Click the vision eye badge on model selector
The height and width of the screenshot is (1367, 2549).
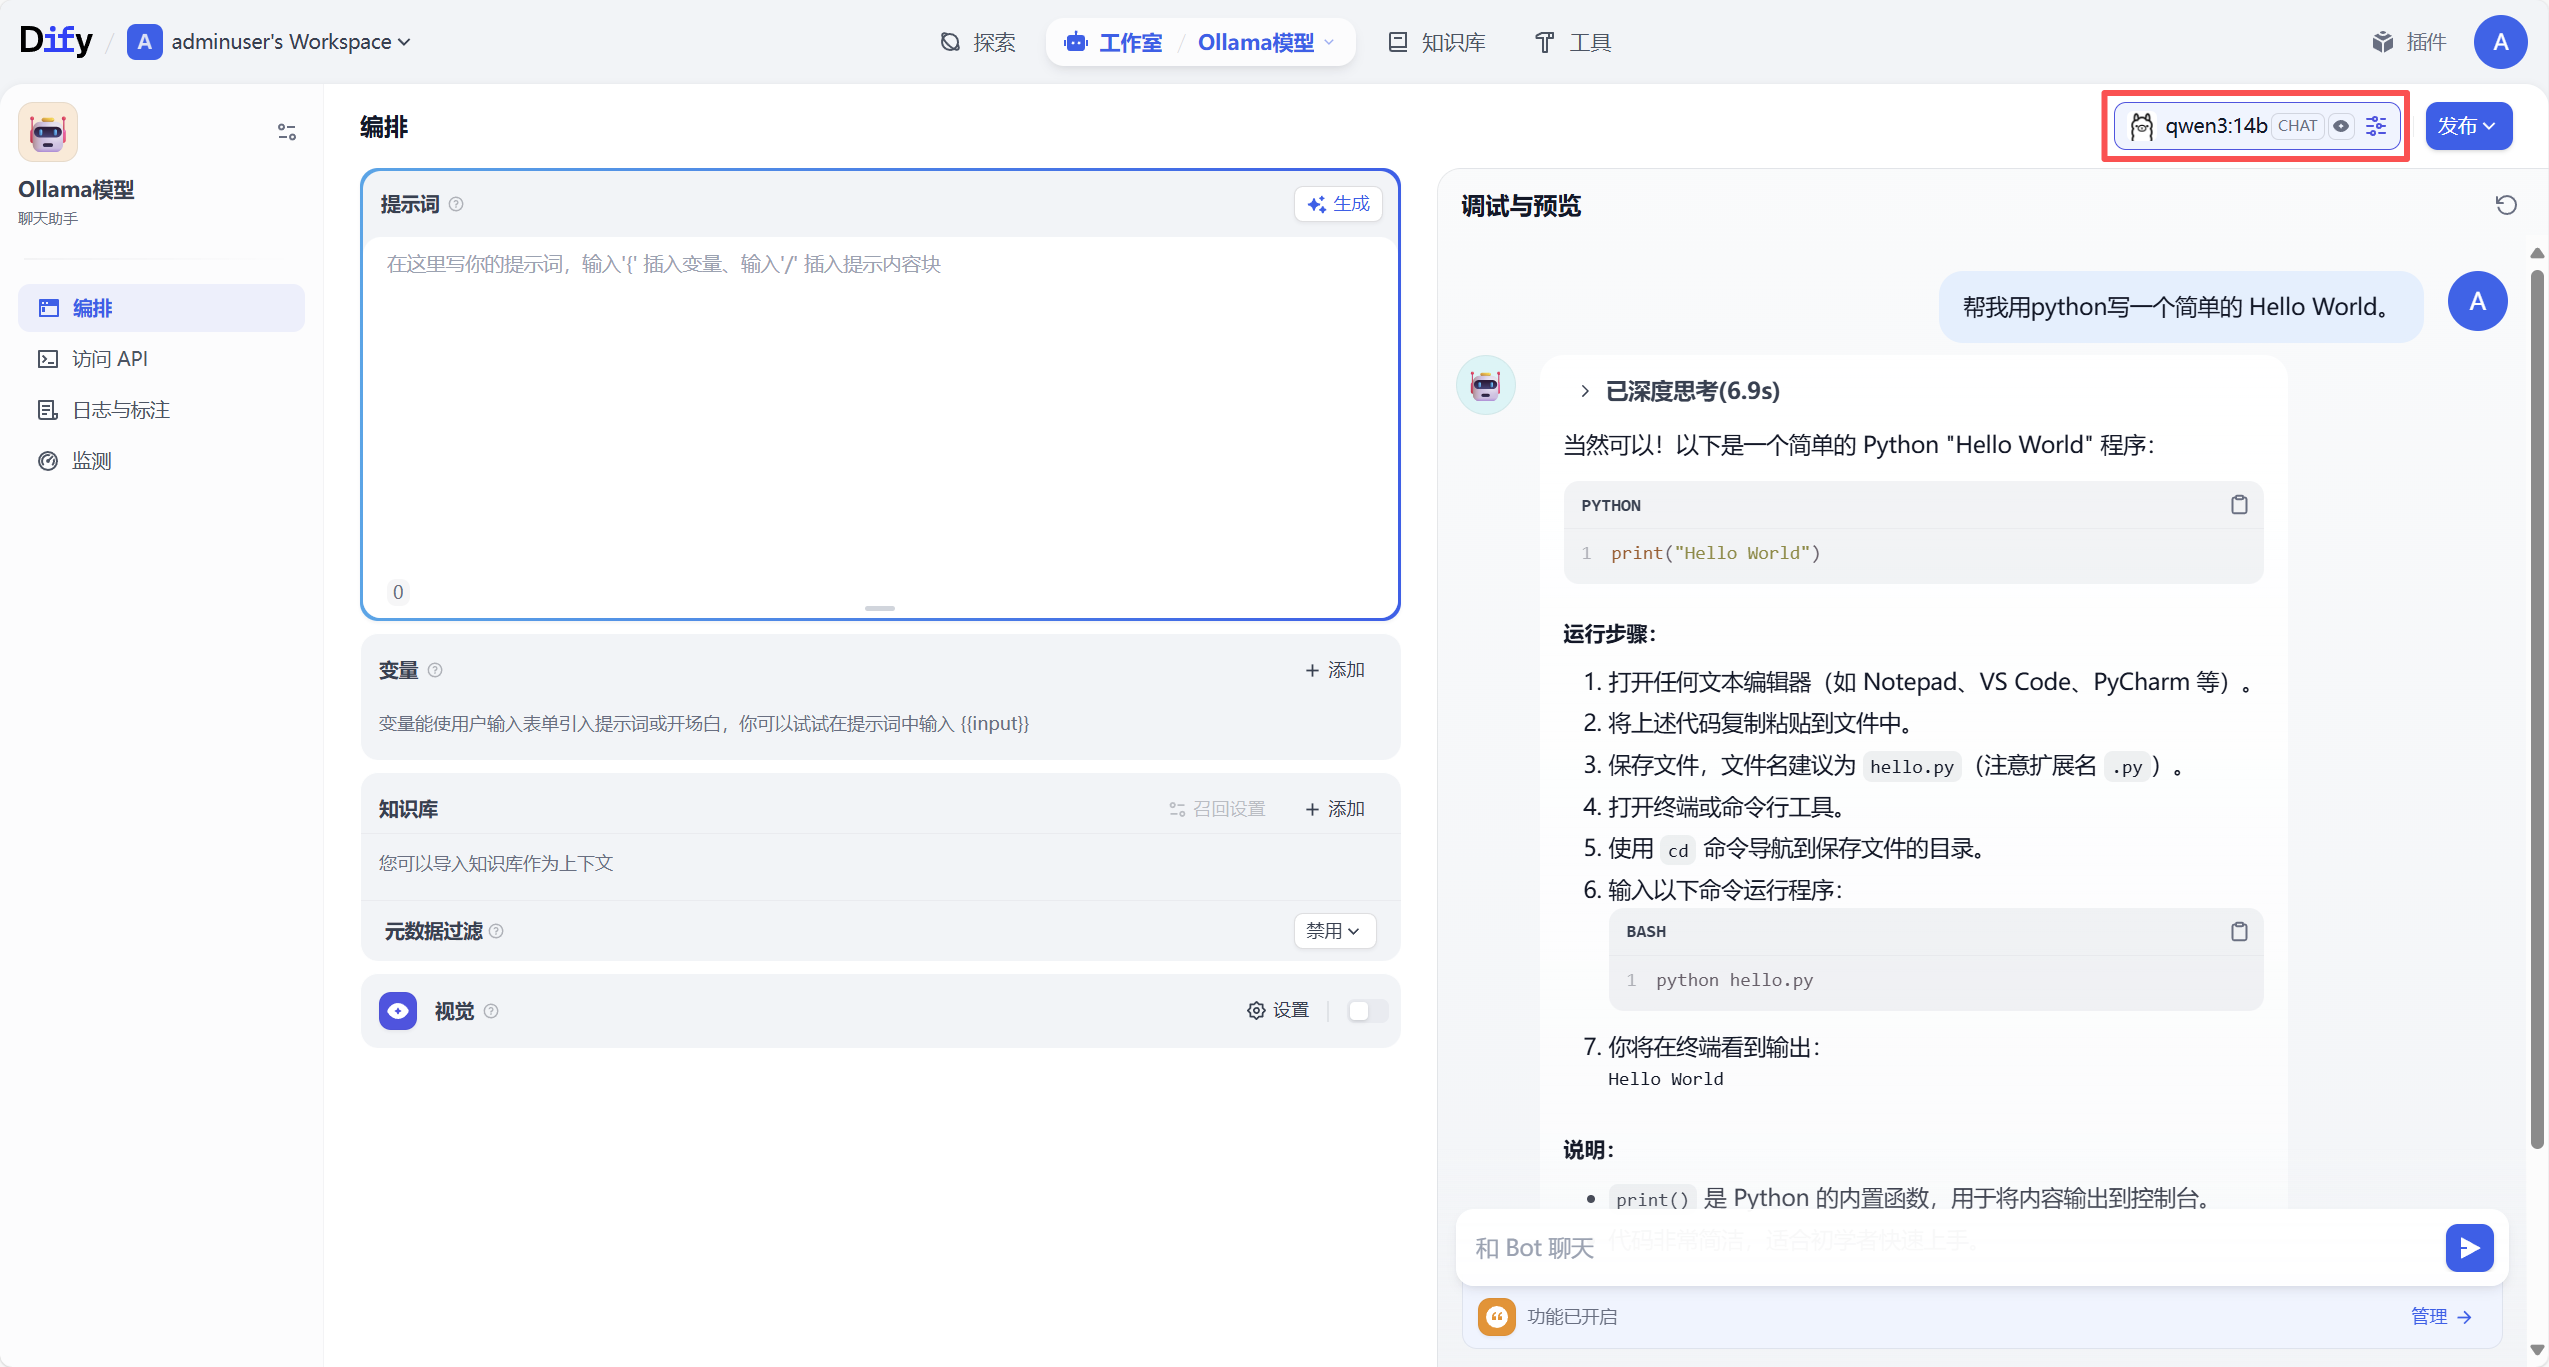2341,126
